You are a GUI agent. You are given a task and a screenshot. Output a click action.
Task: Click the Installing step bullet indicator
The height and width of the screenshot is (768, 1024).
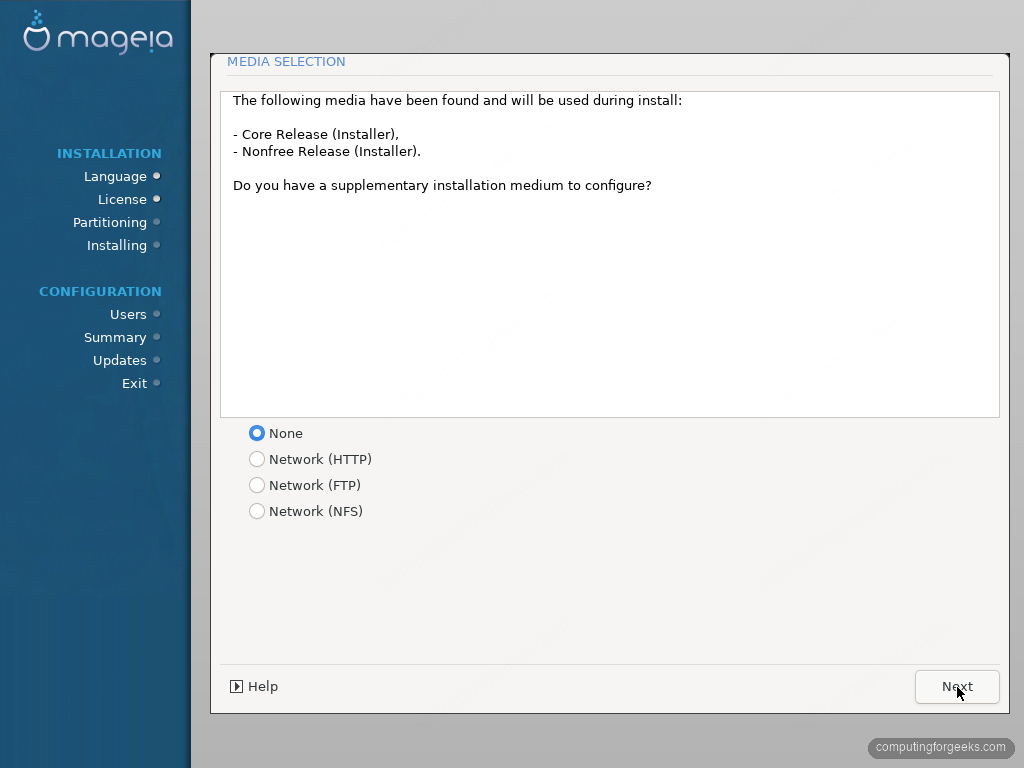pos(157,245)
